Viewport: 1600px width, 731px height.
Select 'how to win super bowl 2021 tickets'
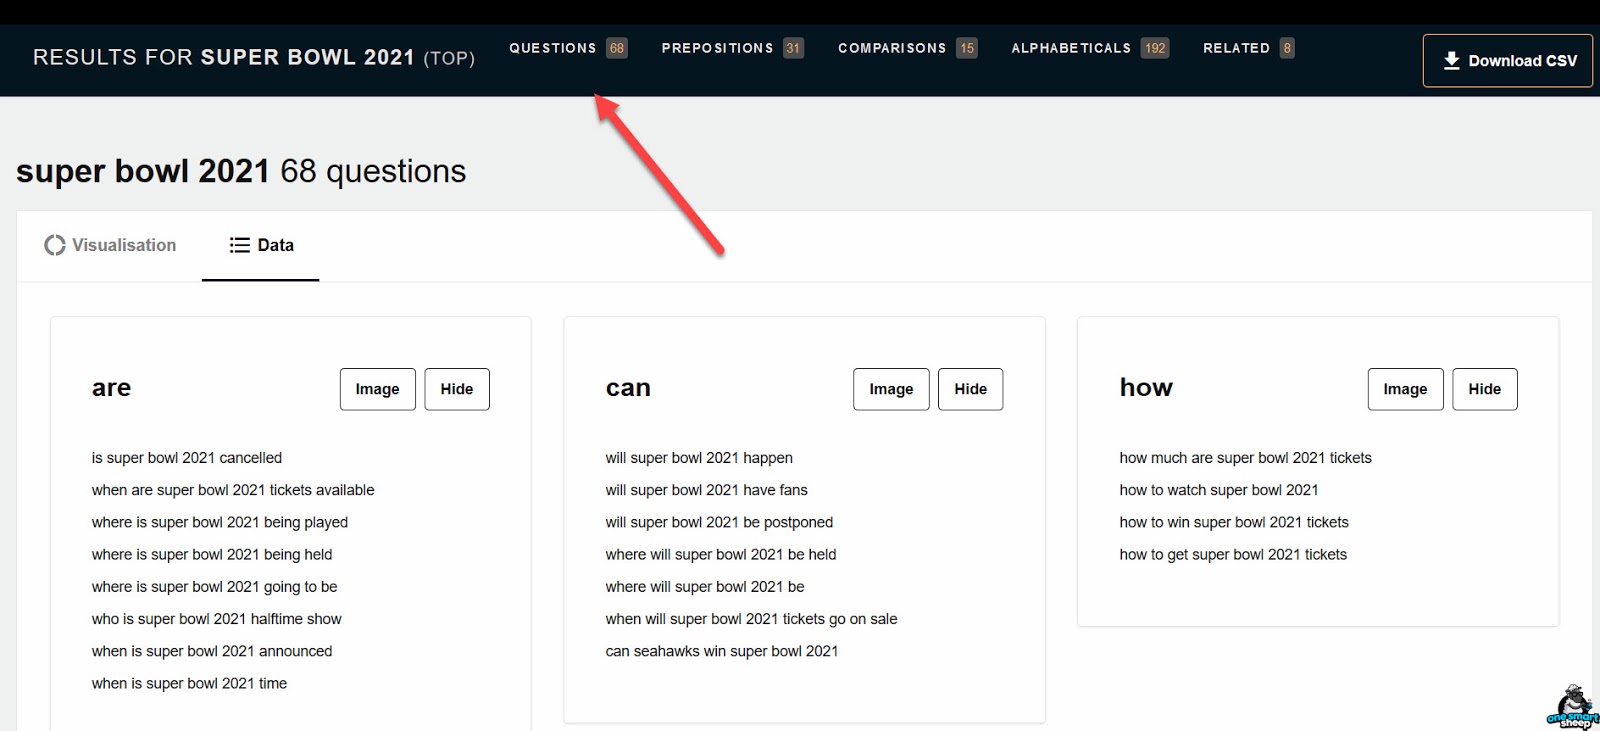click(x=1234, y=522)
